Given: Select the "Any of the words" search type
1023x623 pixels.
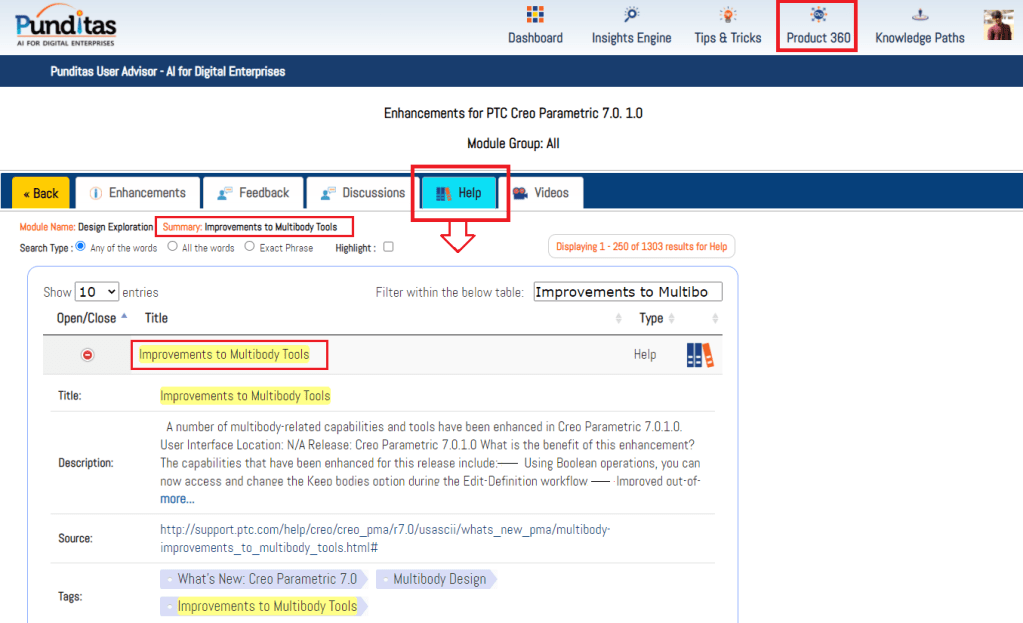Looking at the screenshot, I should click(x=81, y=247).
